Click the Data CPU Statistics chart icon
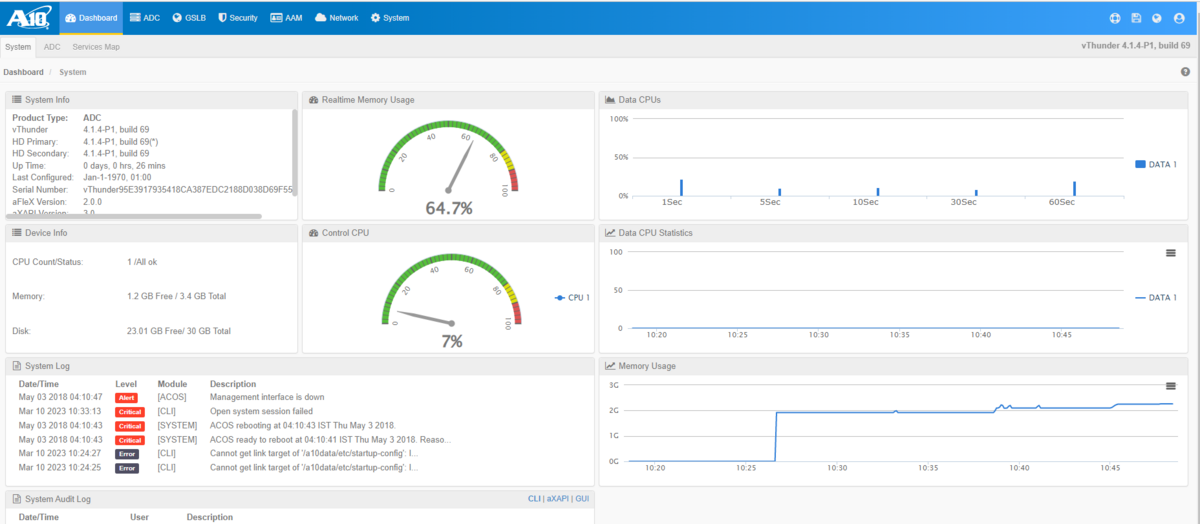 tap(610, 233)
